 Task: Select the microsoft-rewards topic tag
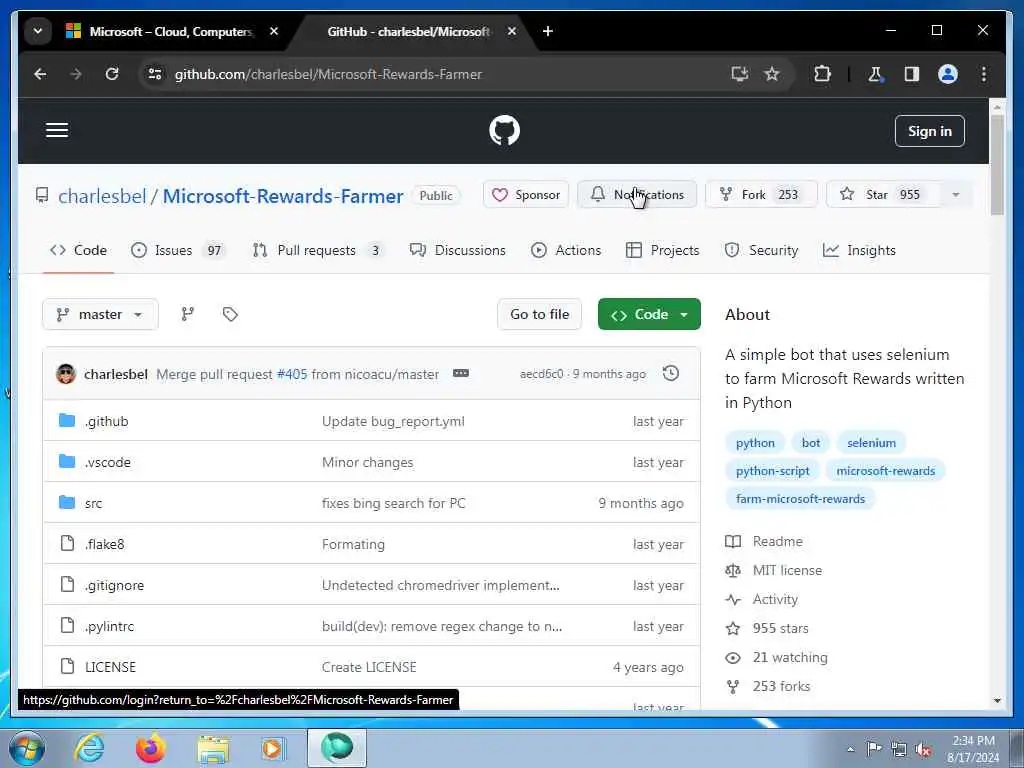886,471
